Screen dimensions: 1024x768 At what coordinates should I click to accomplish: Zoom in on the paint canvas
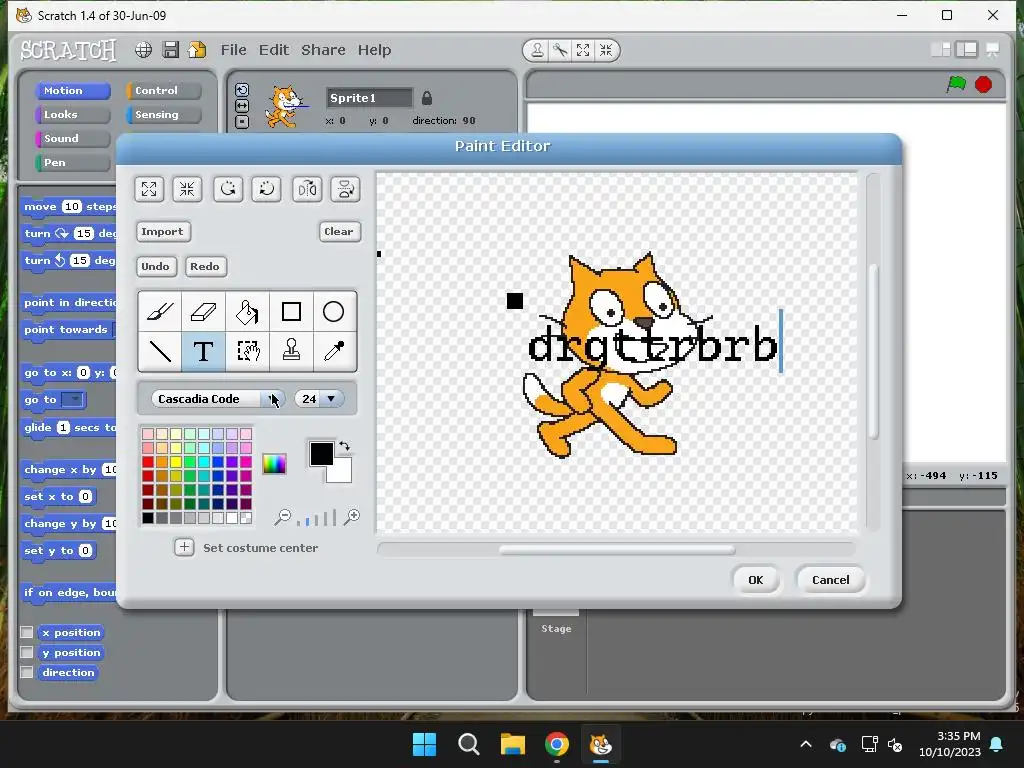352,517
